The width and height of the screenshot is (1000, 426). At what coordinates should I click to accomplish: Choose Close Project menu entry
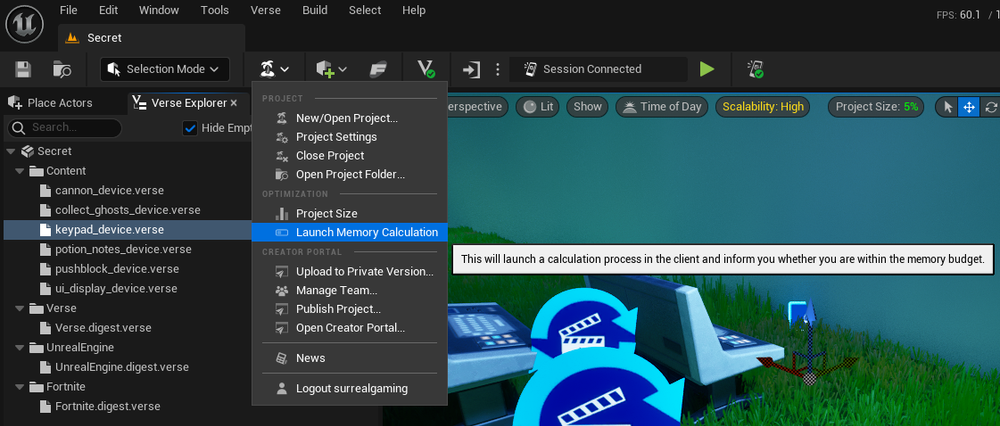click(349, 156)
